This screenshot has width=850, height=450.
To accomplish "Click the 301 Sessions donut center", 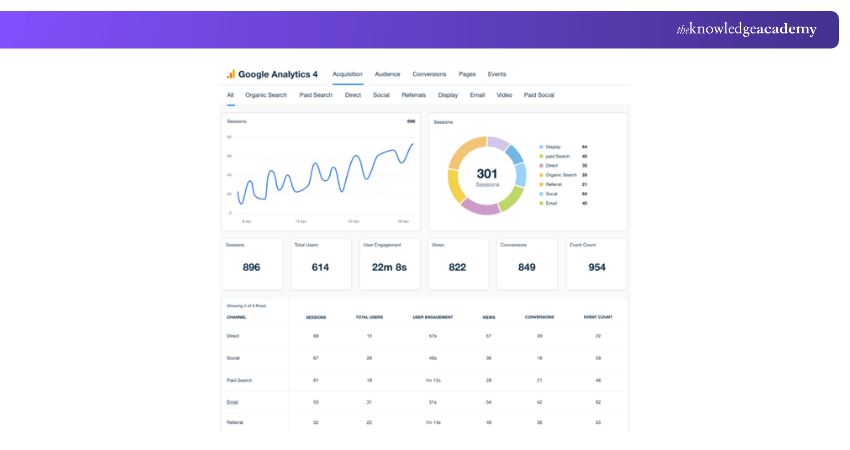I will pyautogui.click(x=487, y=177).
